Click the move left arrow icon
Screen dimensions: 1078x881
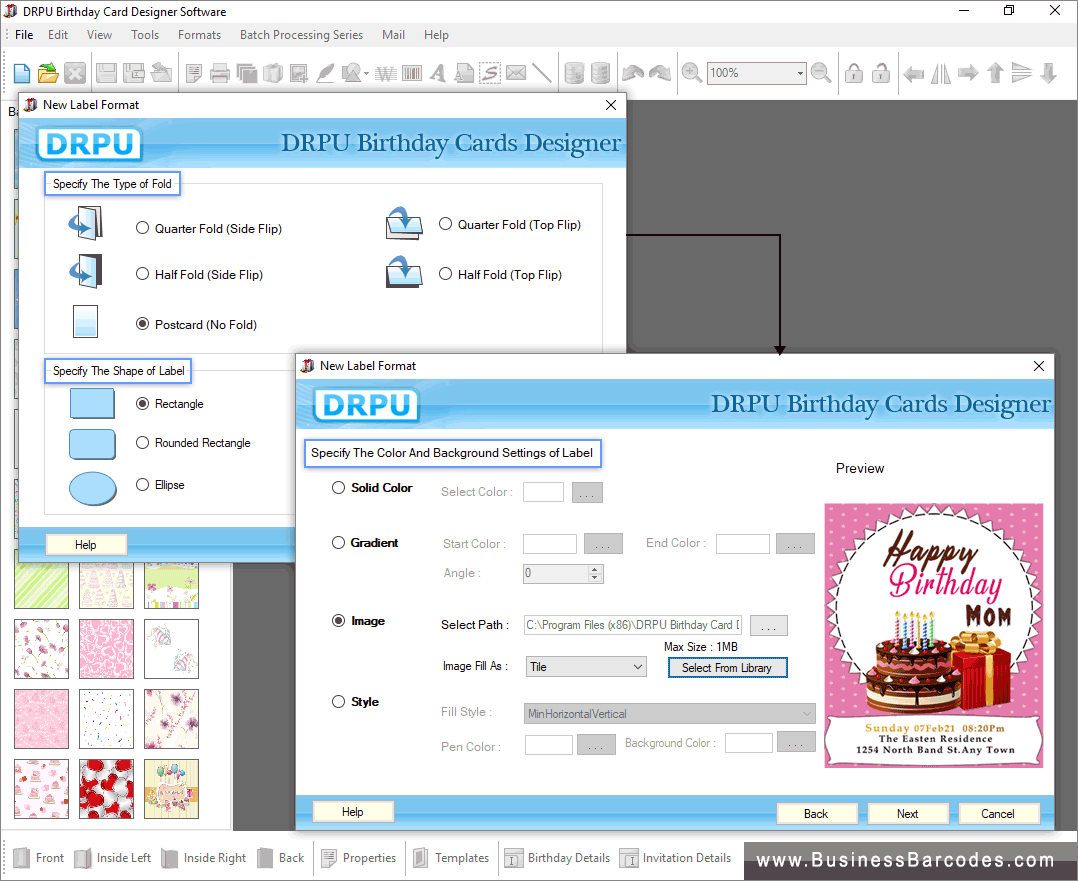point(913,73)
